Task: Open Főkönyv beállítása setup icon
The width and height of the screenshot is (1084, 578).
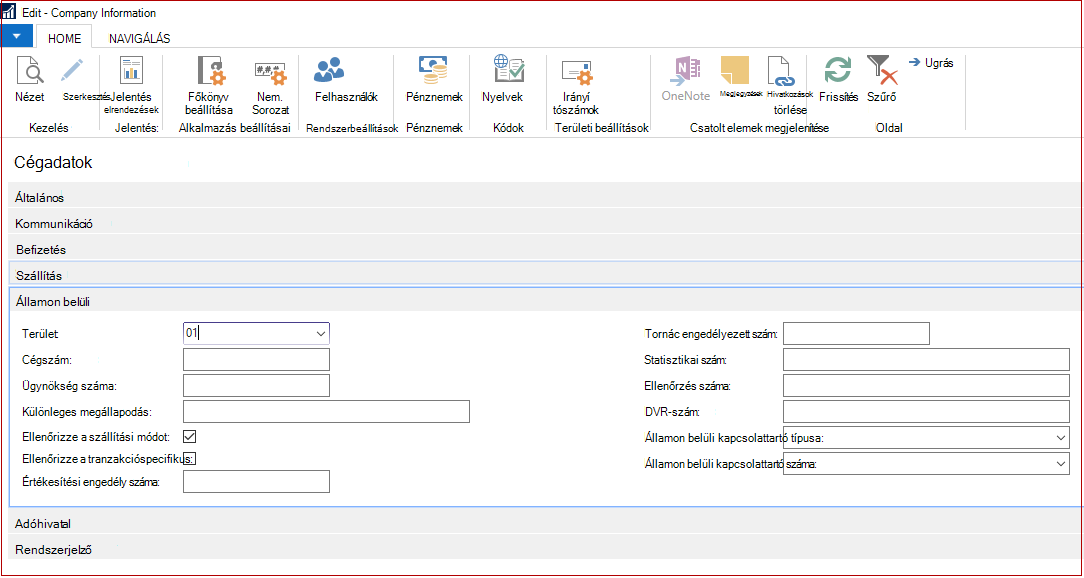Action: coord(213,71)
